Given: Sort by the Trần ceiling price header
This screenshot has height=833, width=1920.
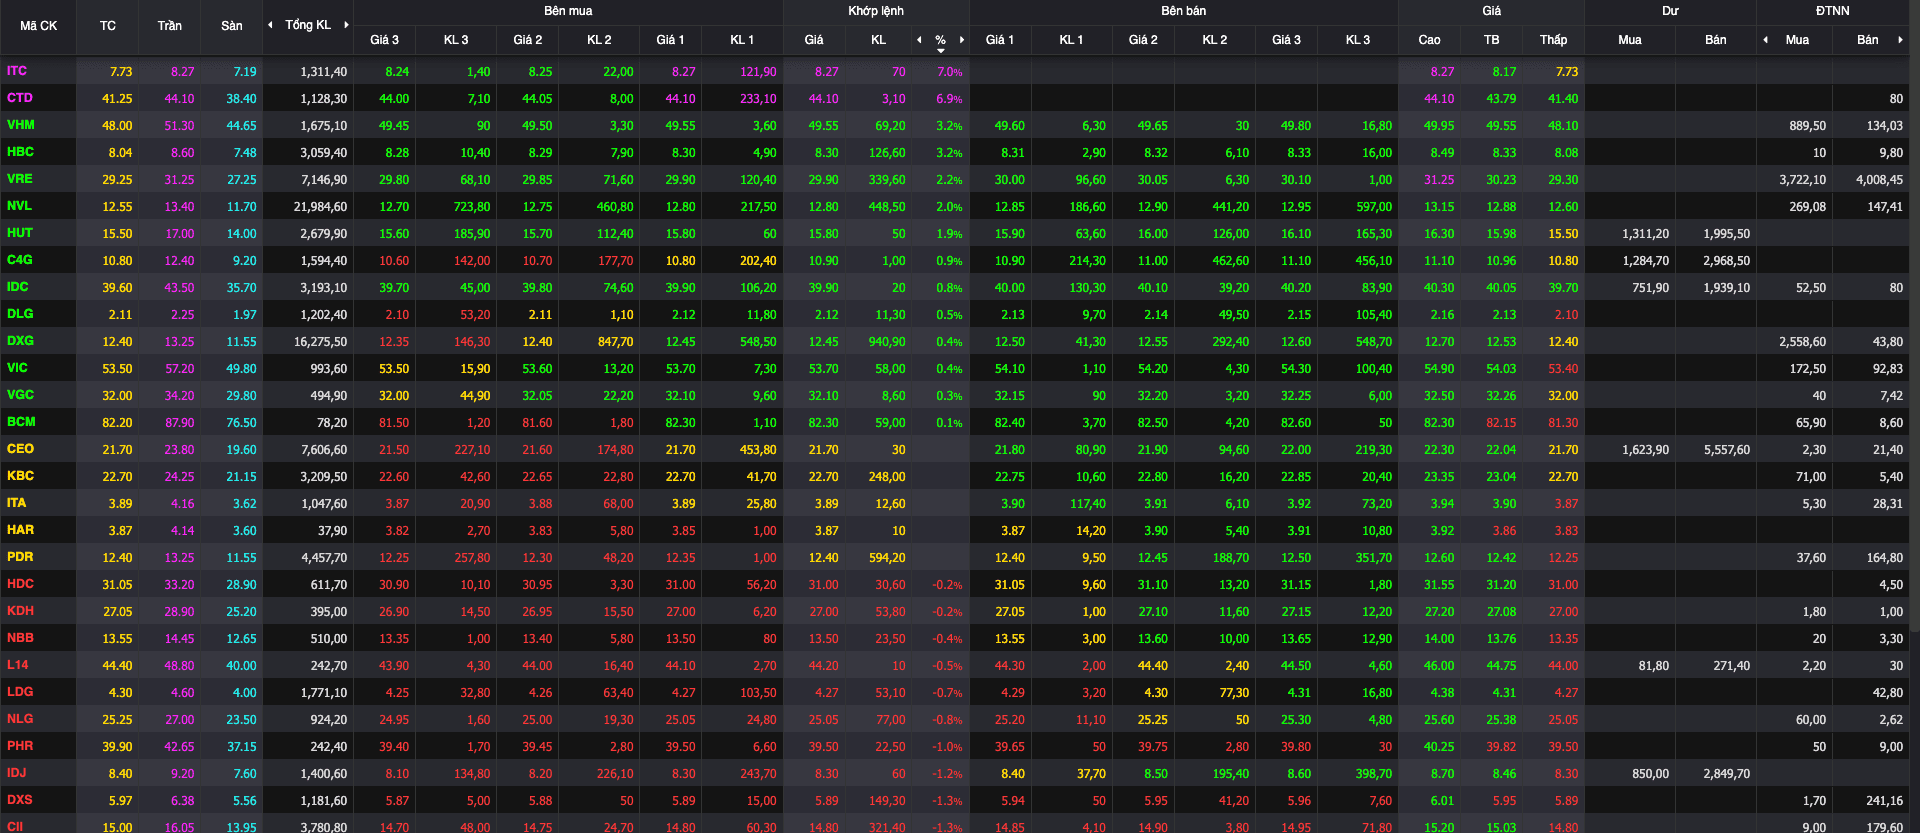Looking at the screenshot, I should (x=170, y=26).
